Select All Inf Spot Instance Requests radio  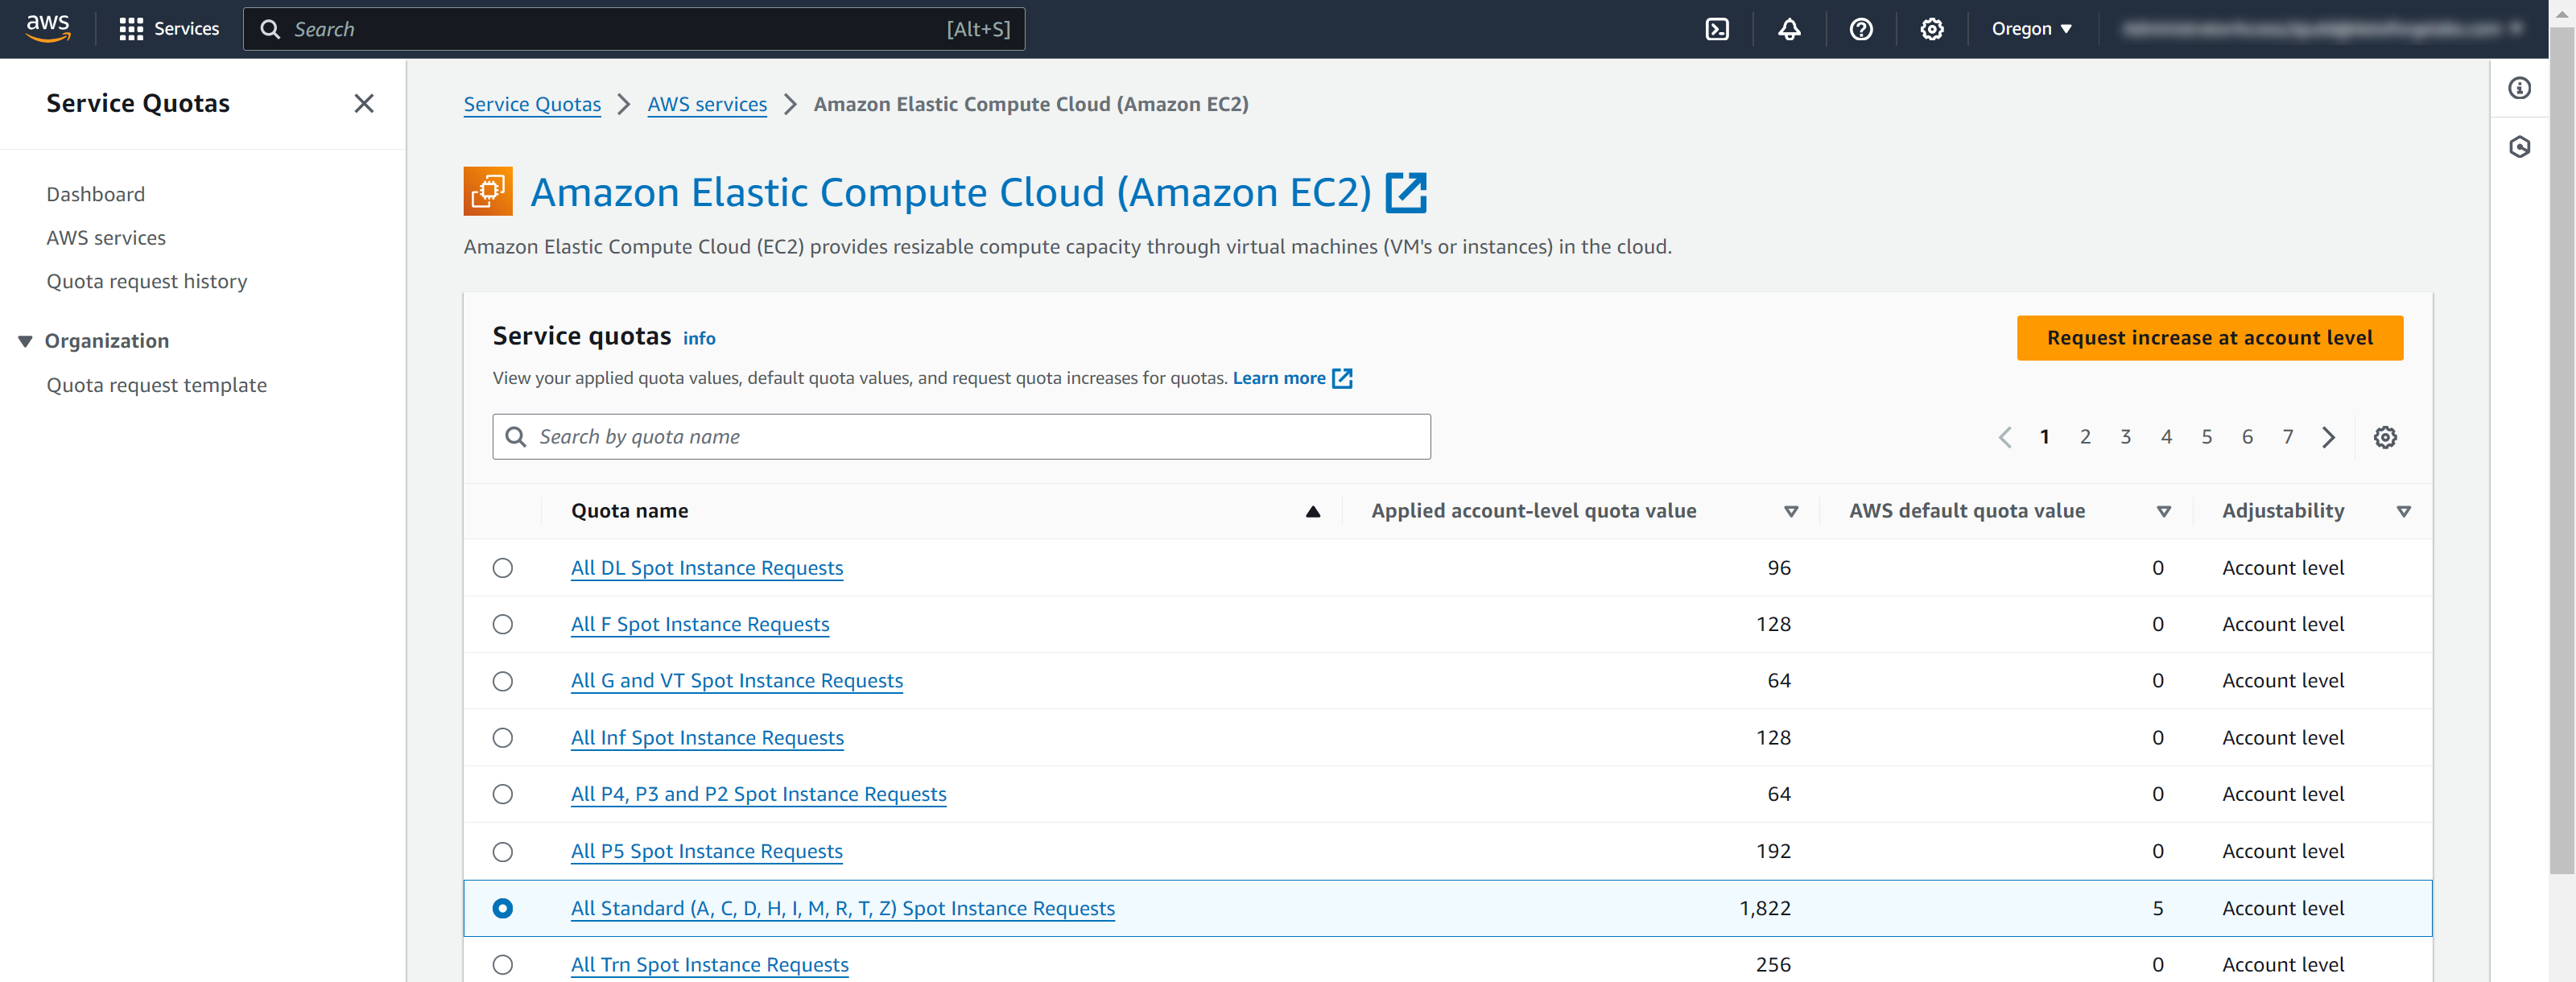(x=503, y=738)
